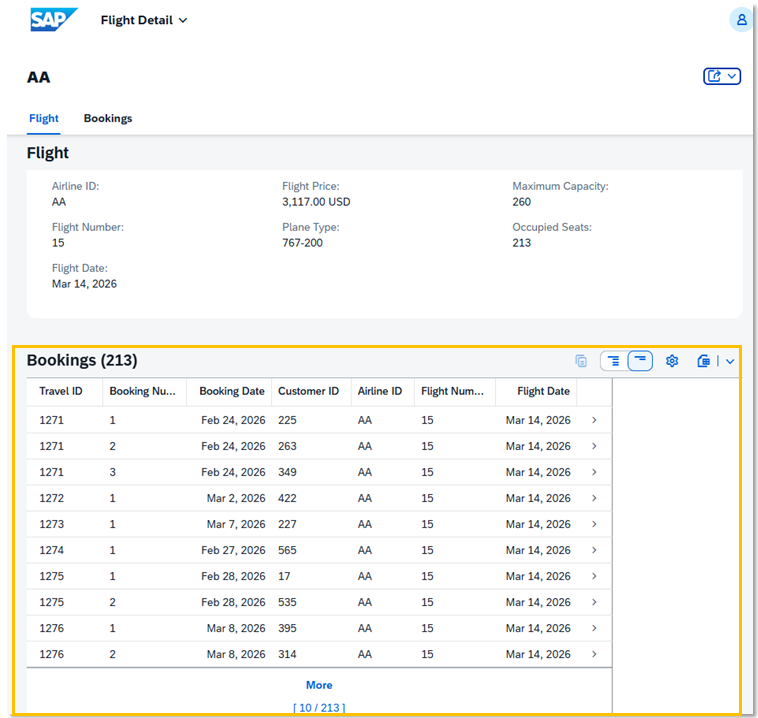Open the user profile avatar
The image size is (758, 718).
point(741,20)
